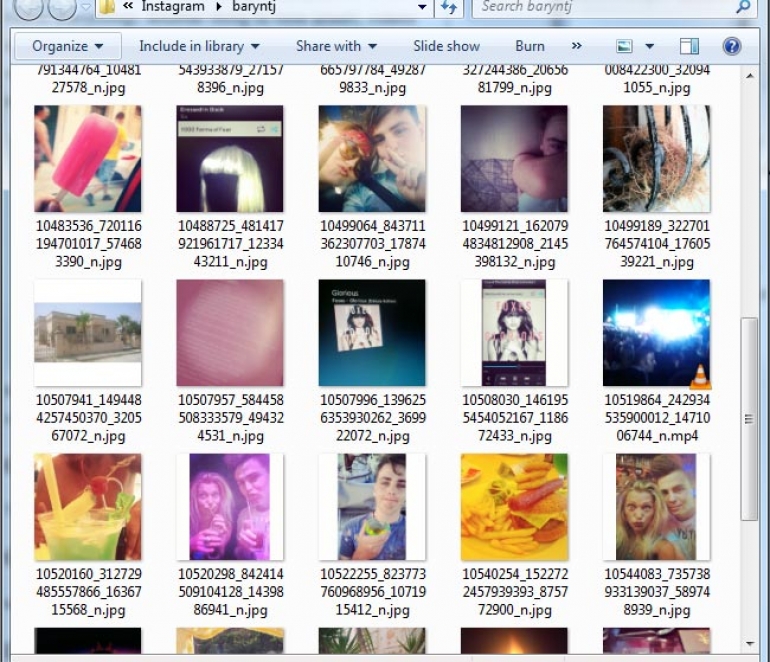Click file name 10544083_735738933139037
770x662 pixels.
point(657,592)
